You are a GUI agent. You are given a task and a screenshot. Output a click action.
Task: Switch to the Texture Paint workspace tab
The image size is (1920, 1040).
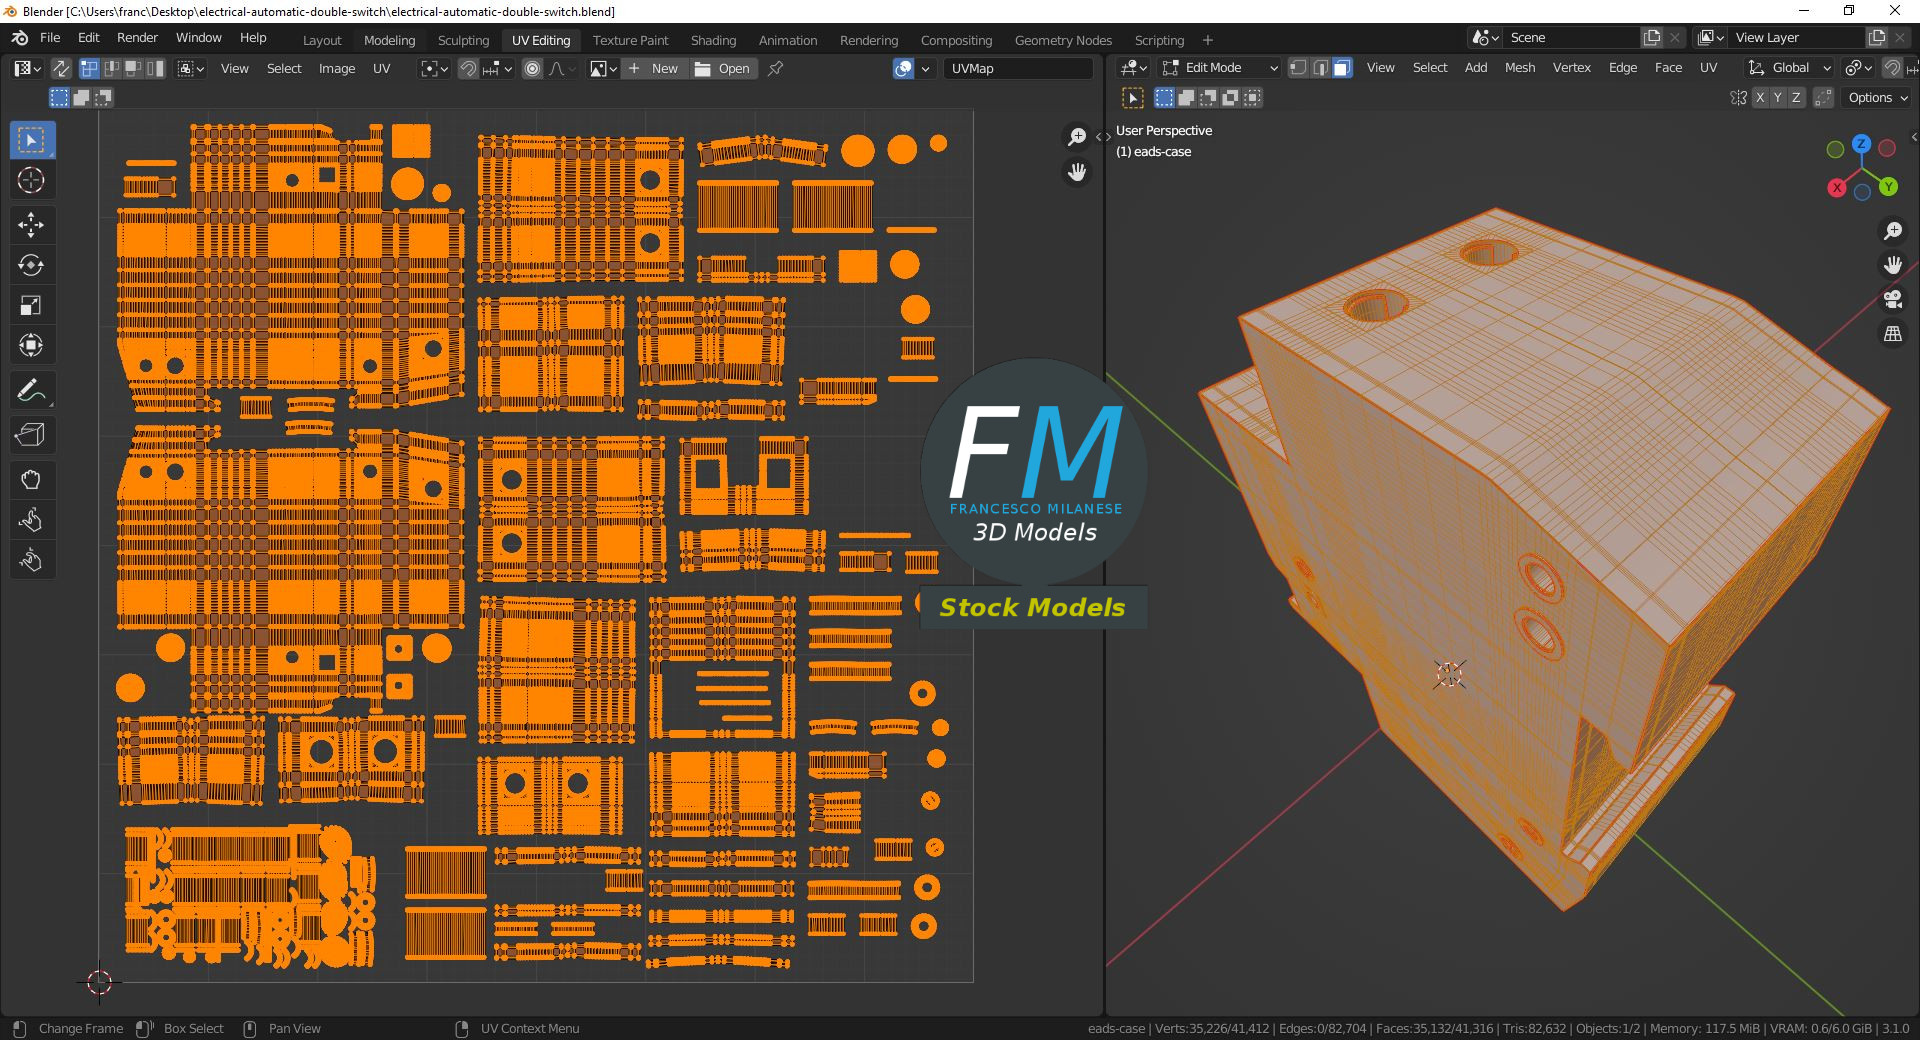[x=630, y=40]
